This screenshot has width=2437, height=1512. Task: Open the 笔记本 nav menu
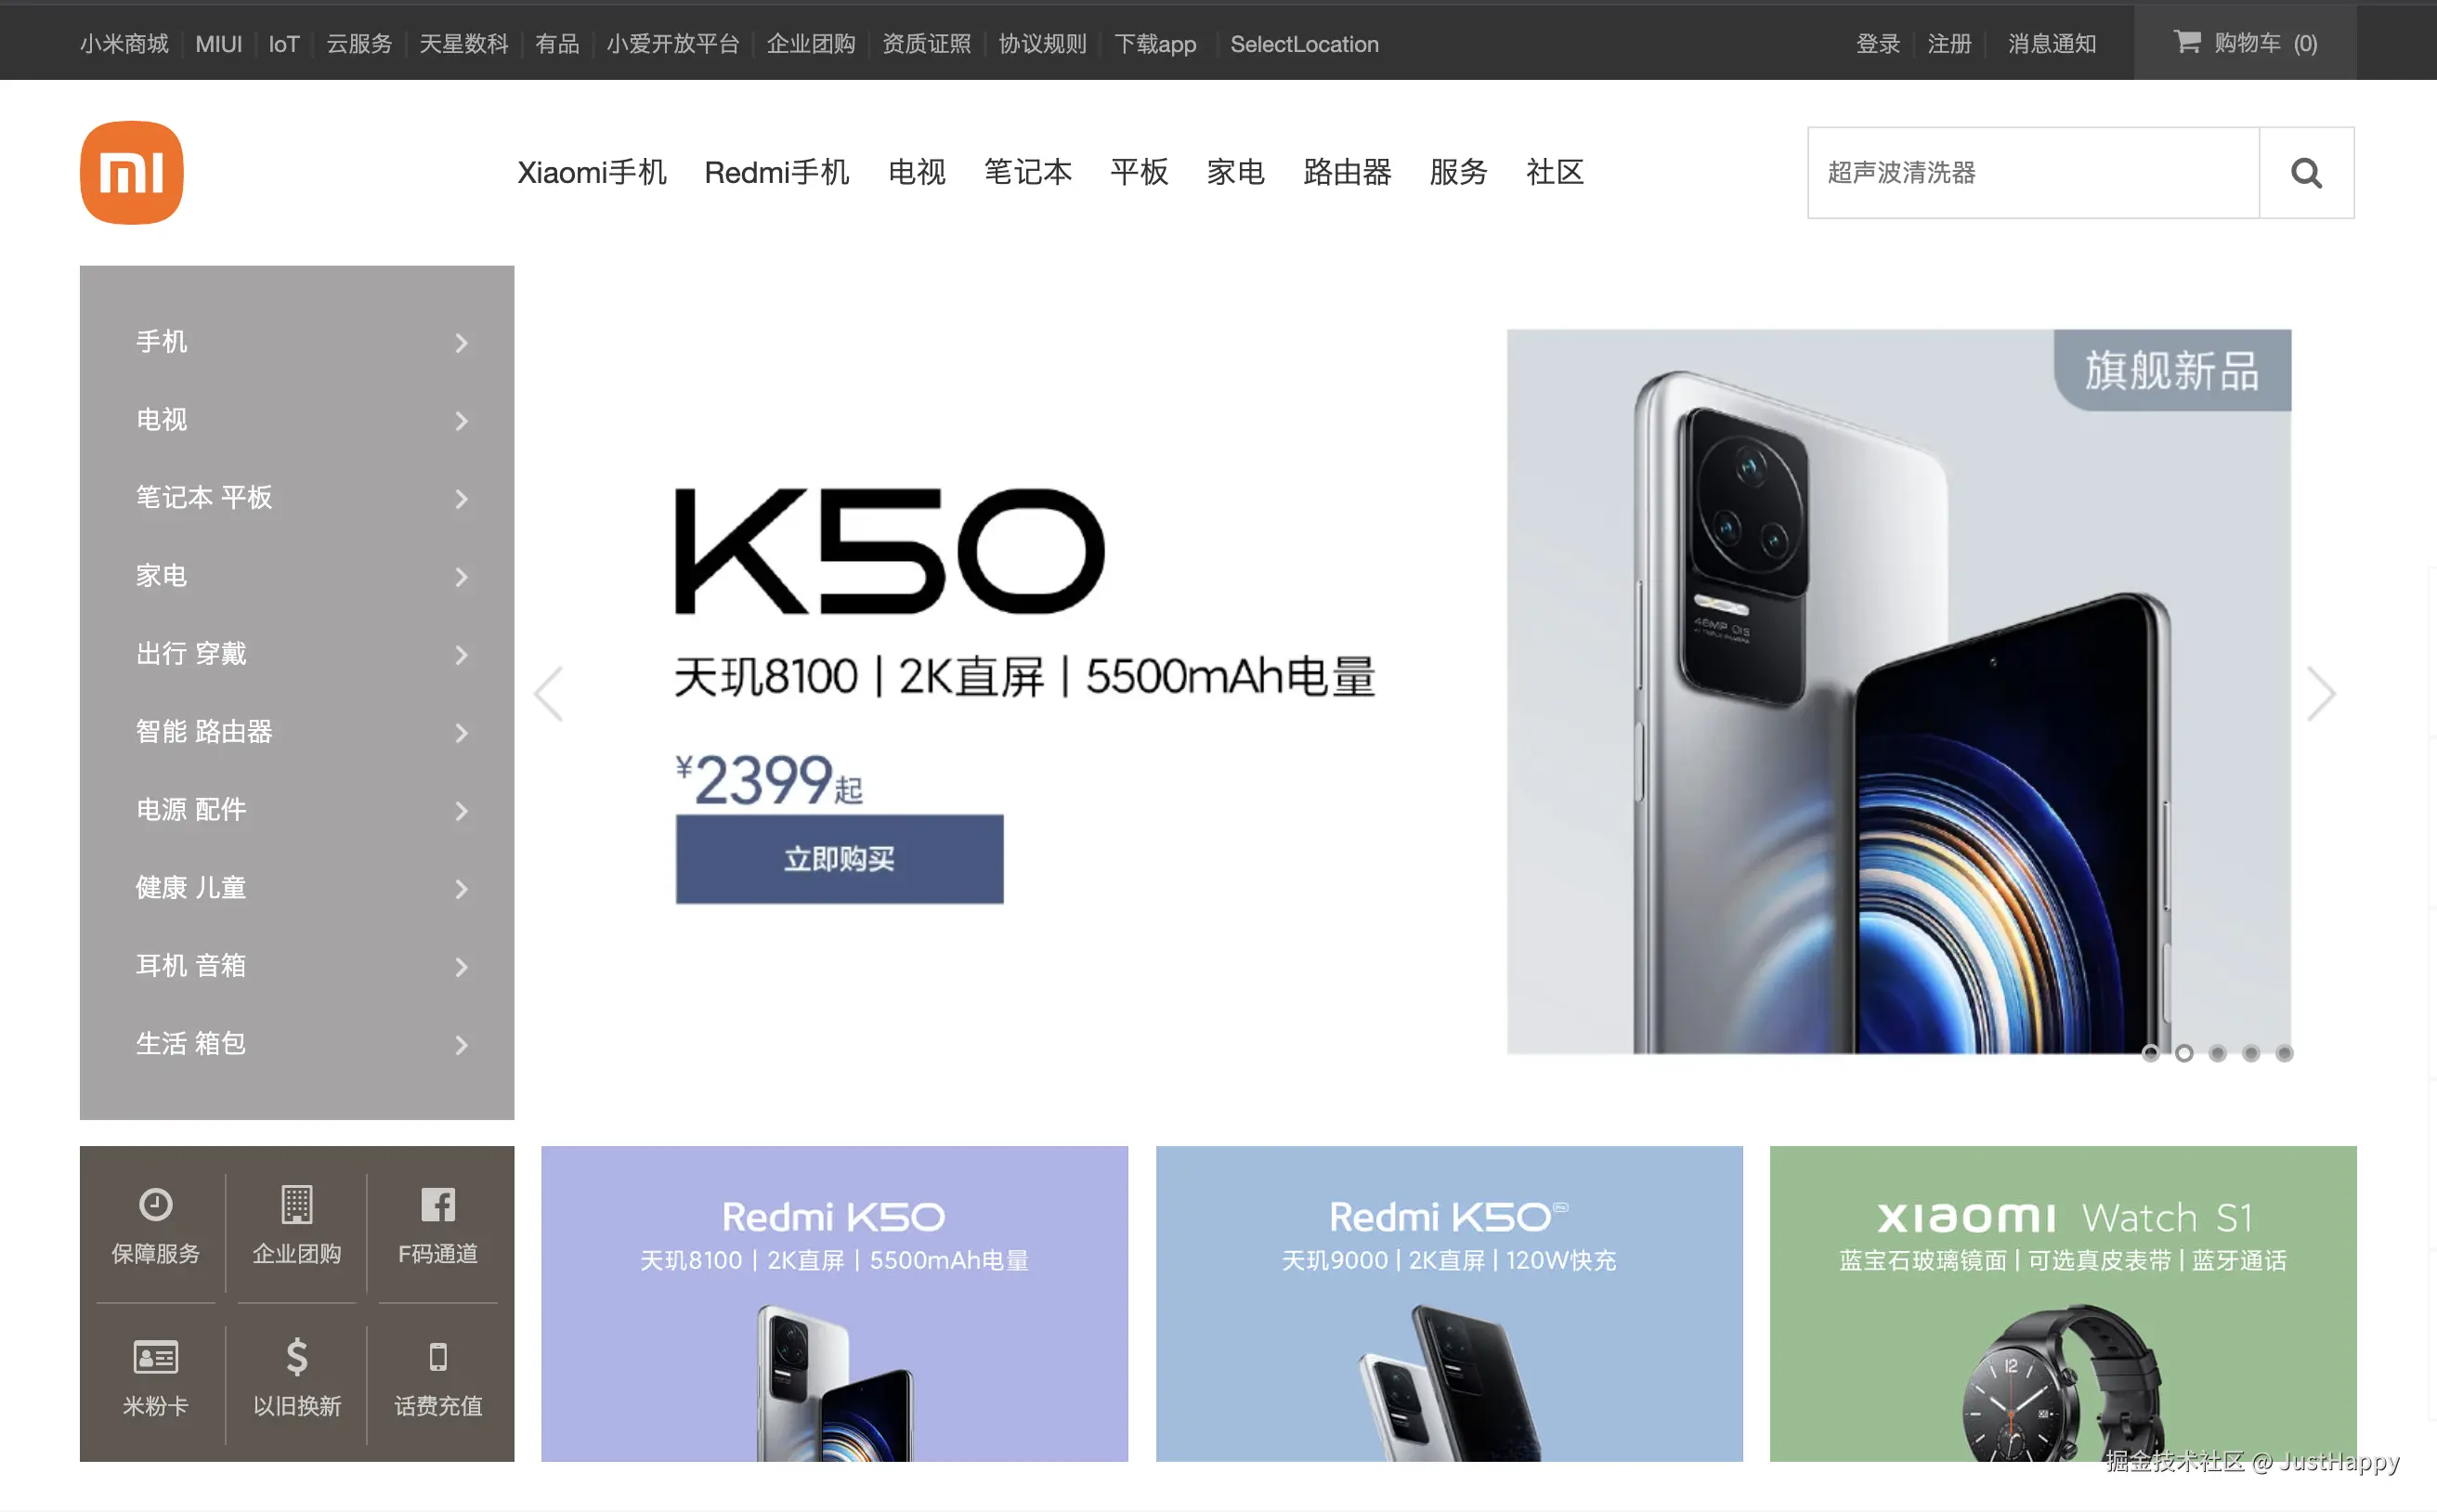point(1027,172)
